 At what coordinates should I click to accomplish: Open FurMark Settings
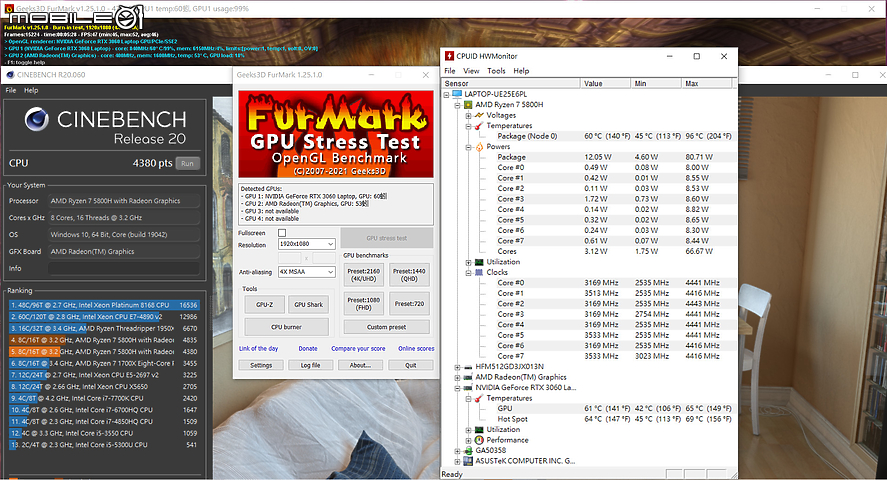(x=261, y=365)
